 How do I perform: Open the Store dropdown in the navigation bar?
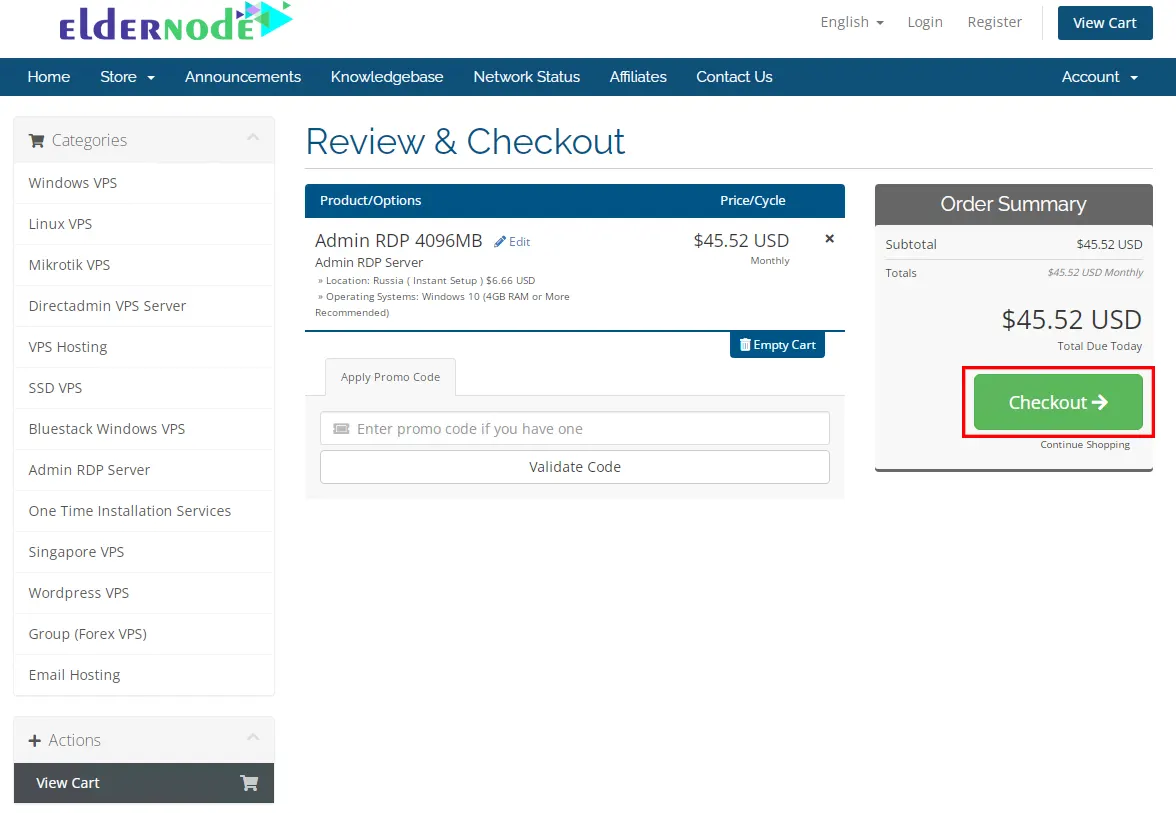coord(127,77)
